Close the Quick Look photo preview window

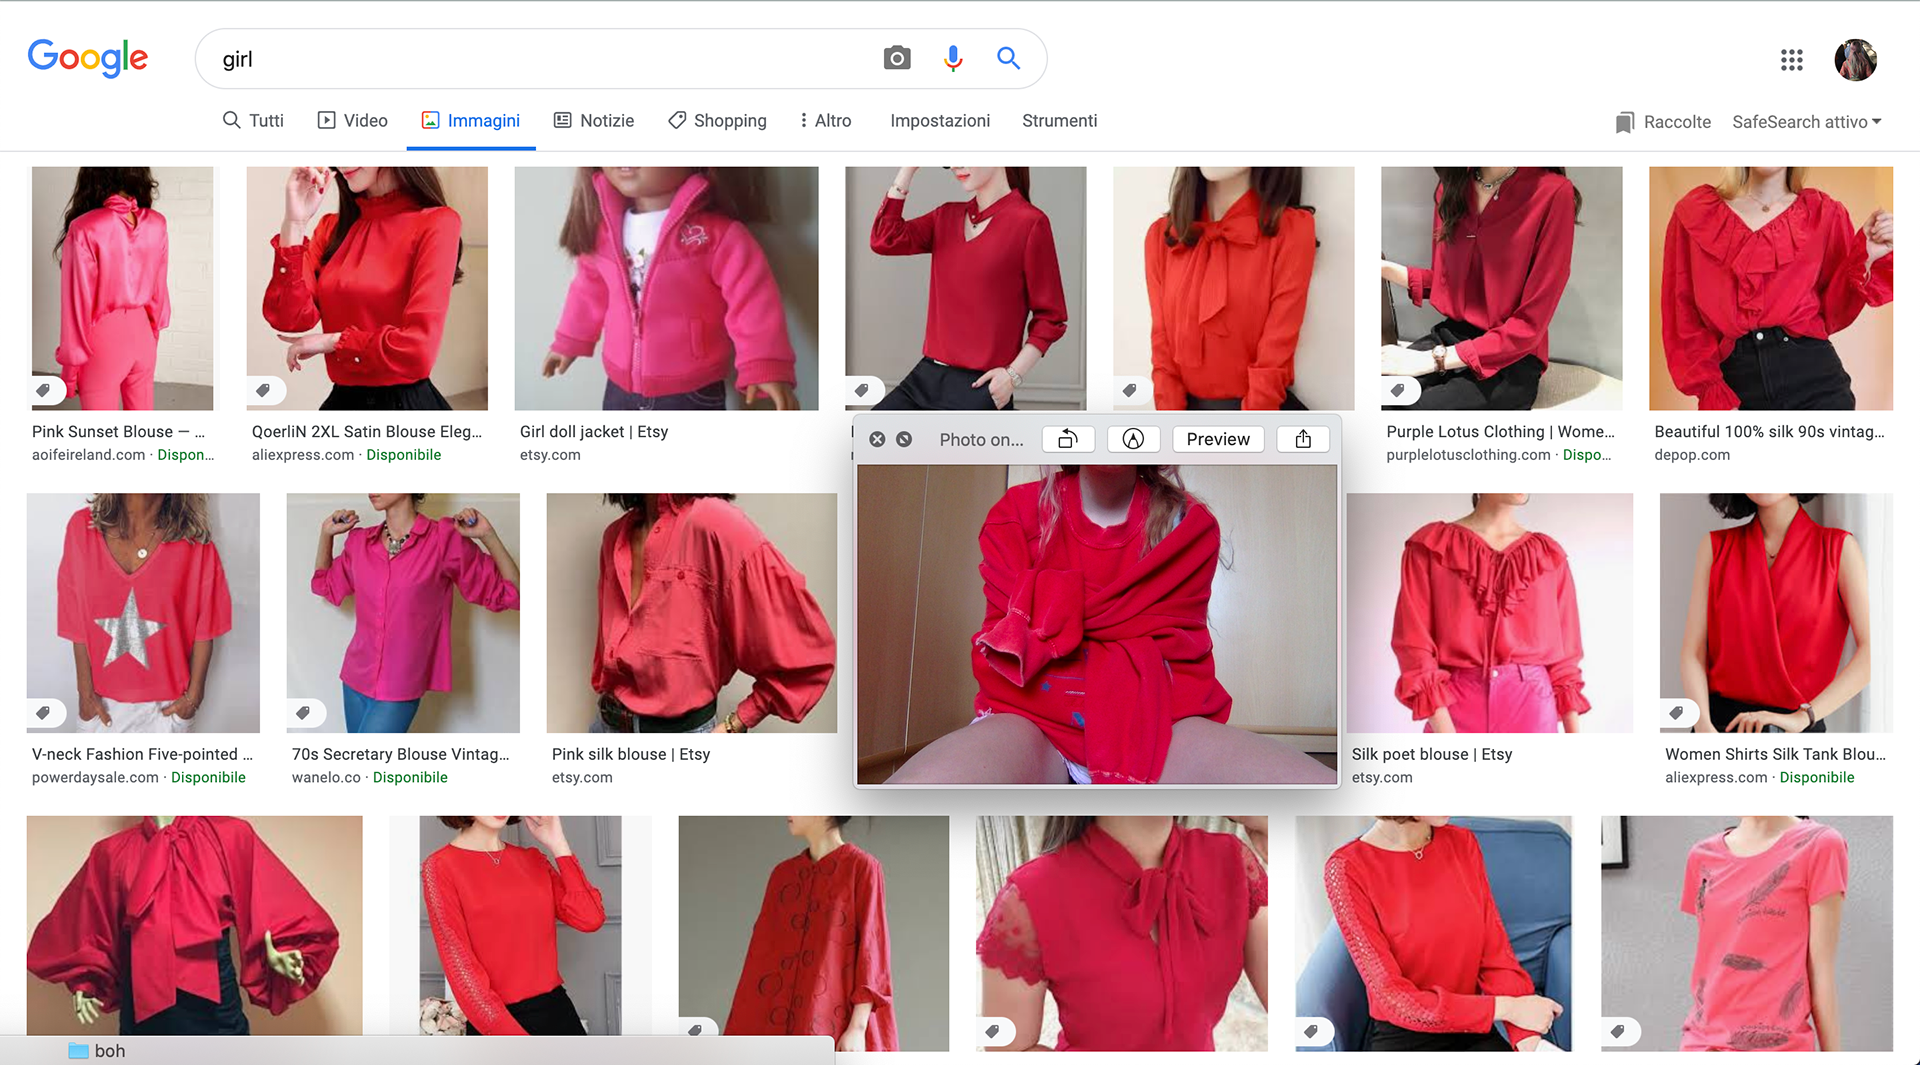click(877, 439)
